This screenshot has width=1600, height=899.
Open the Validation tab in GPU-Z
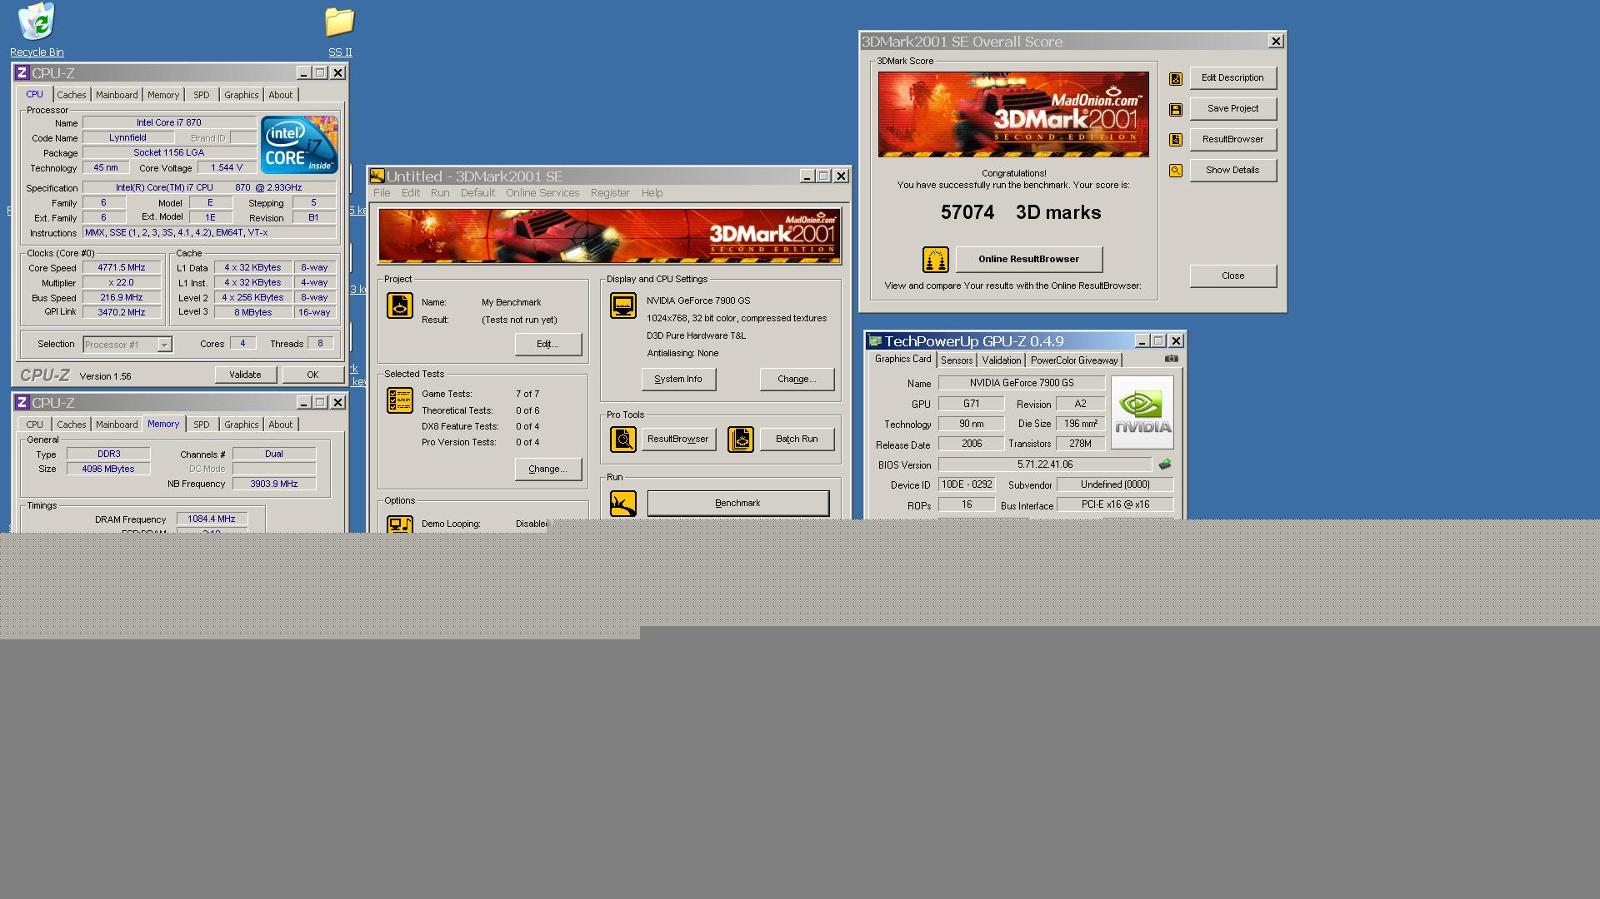pyautogui.click(x=1001, y=360)
